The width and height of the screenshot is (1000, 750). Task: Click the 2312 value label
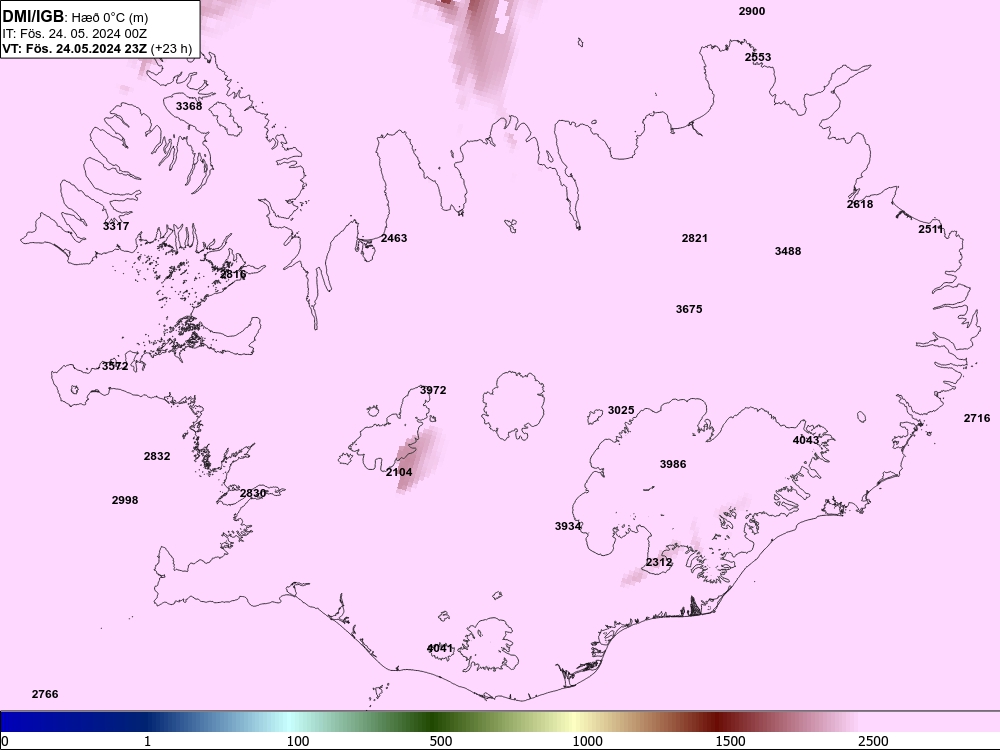(x=659, y=562)
